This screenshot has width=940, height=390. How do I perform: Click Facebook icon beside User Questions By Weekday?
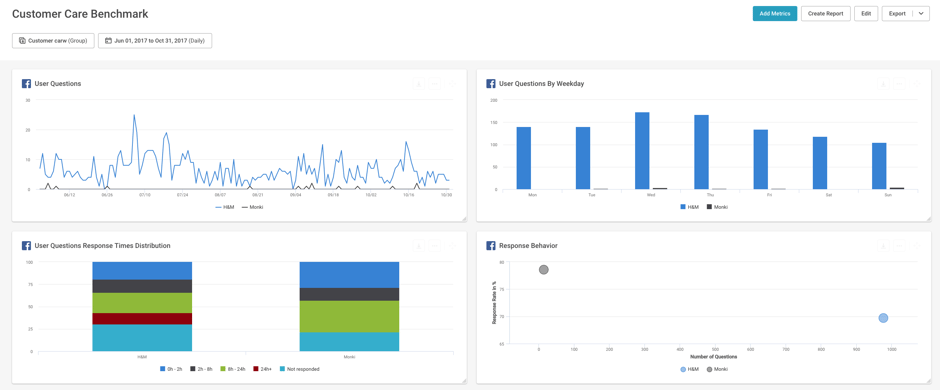point(490,84)
